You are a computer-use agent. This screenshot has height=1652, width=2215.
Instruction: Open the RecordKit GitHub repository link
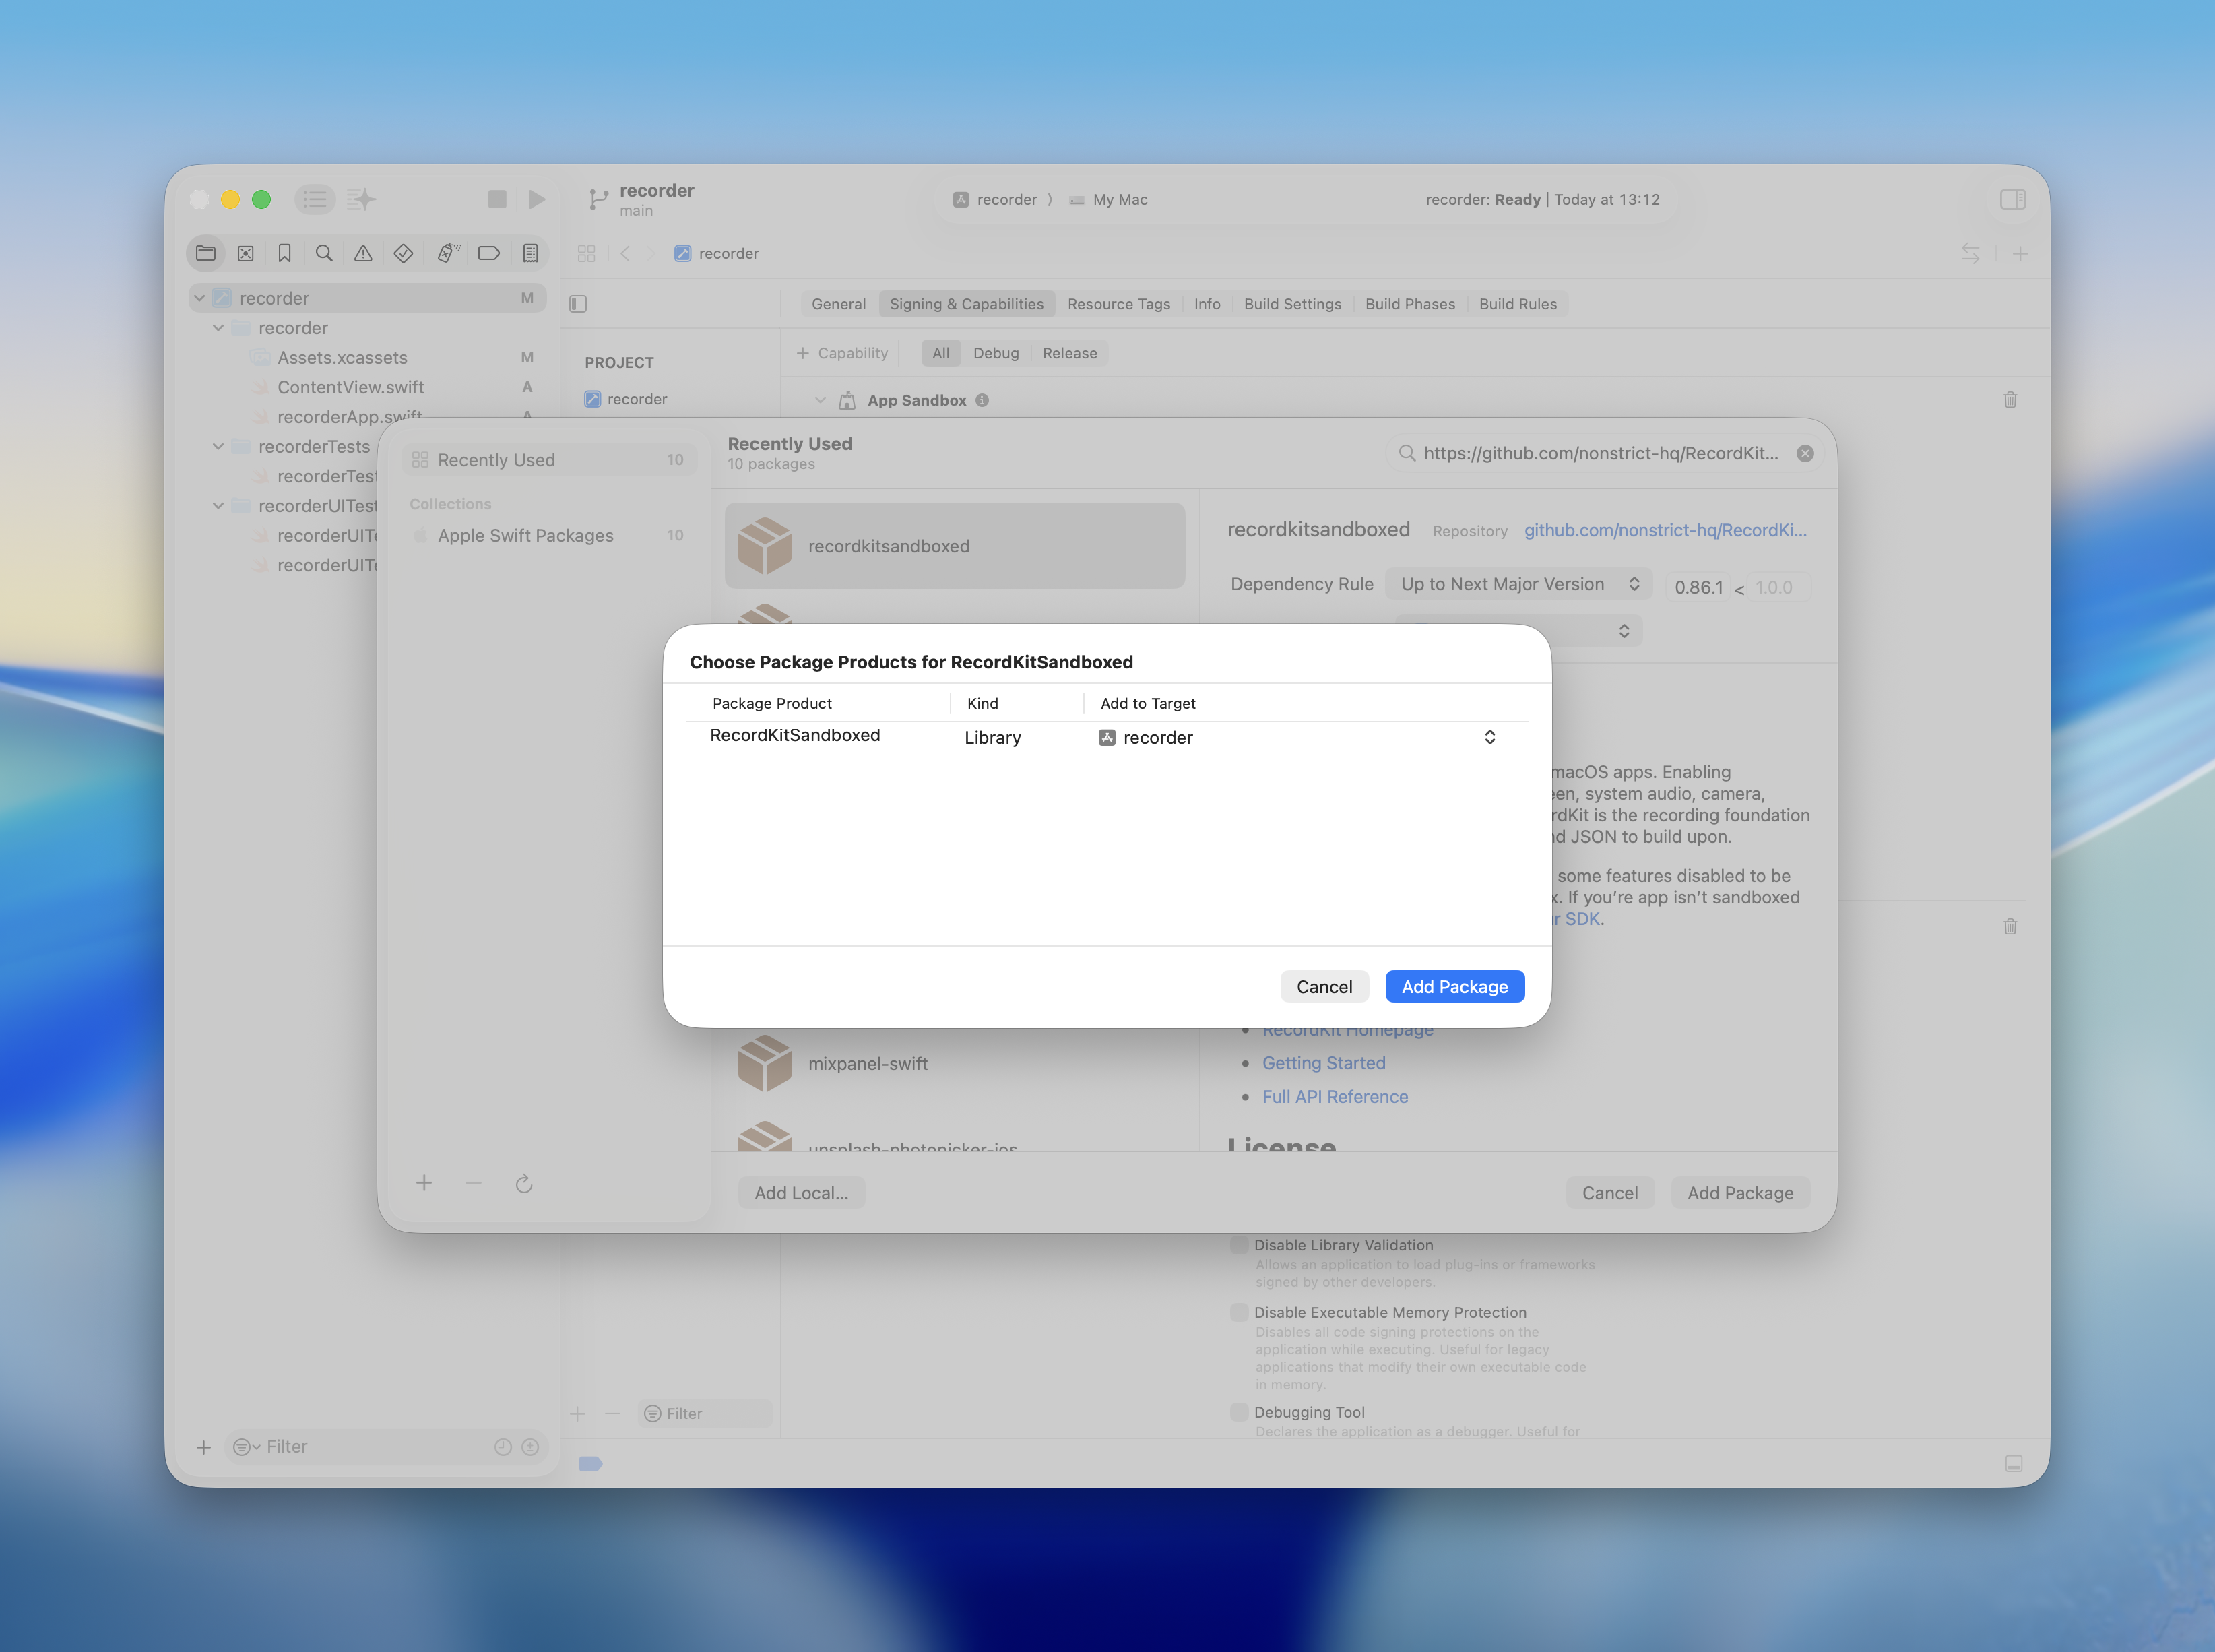[x=1665, y=530]
